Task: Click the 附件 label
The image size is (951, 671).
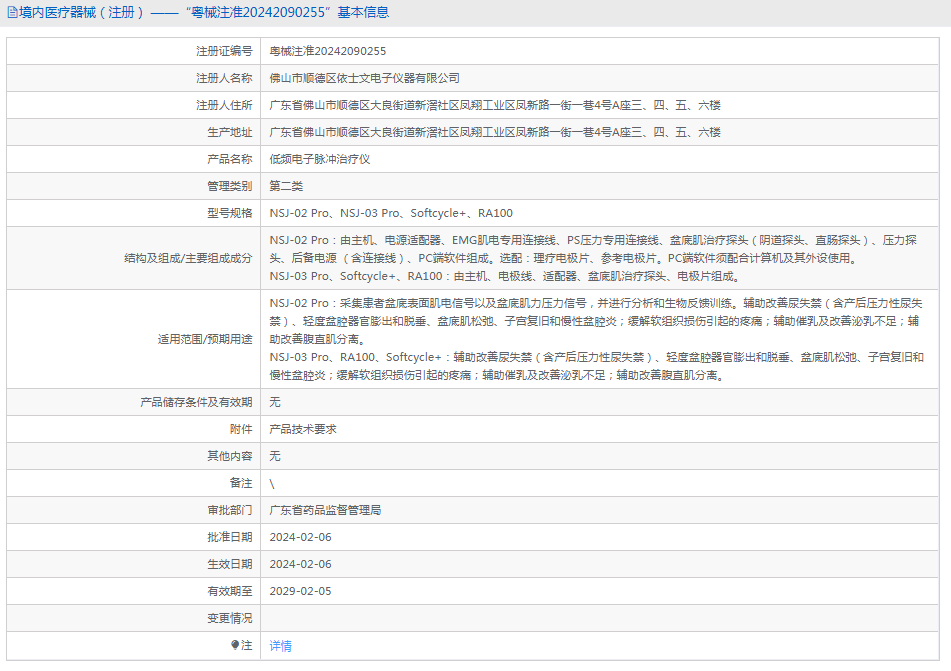Action: 241,430
